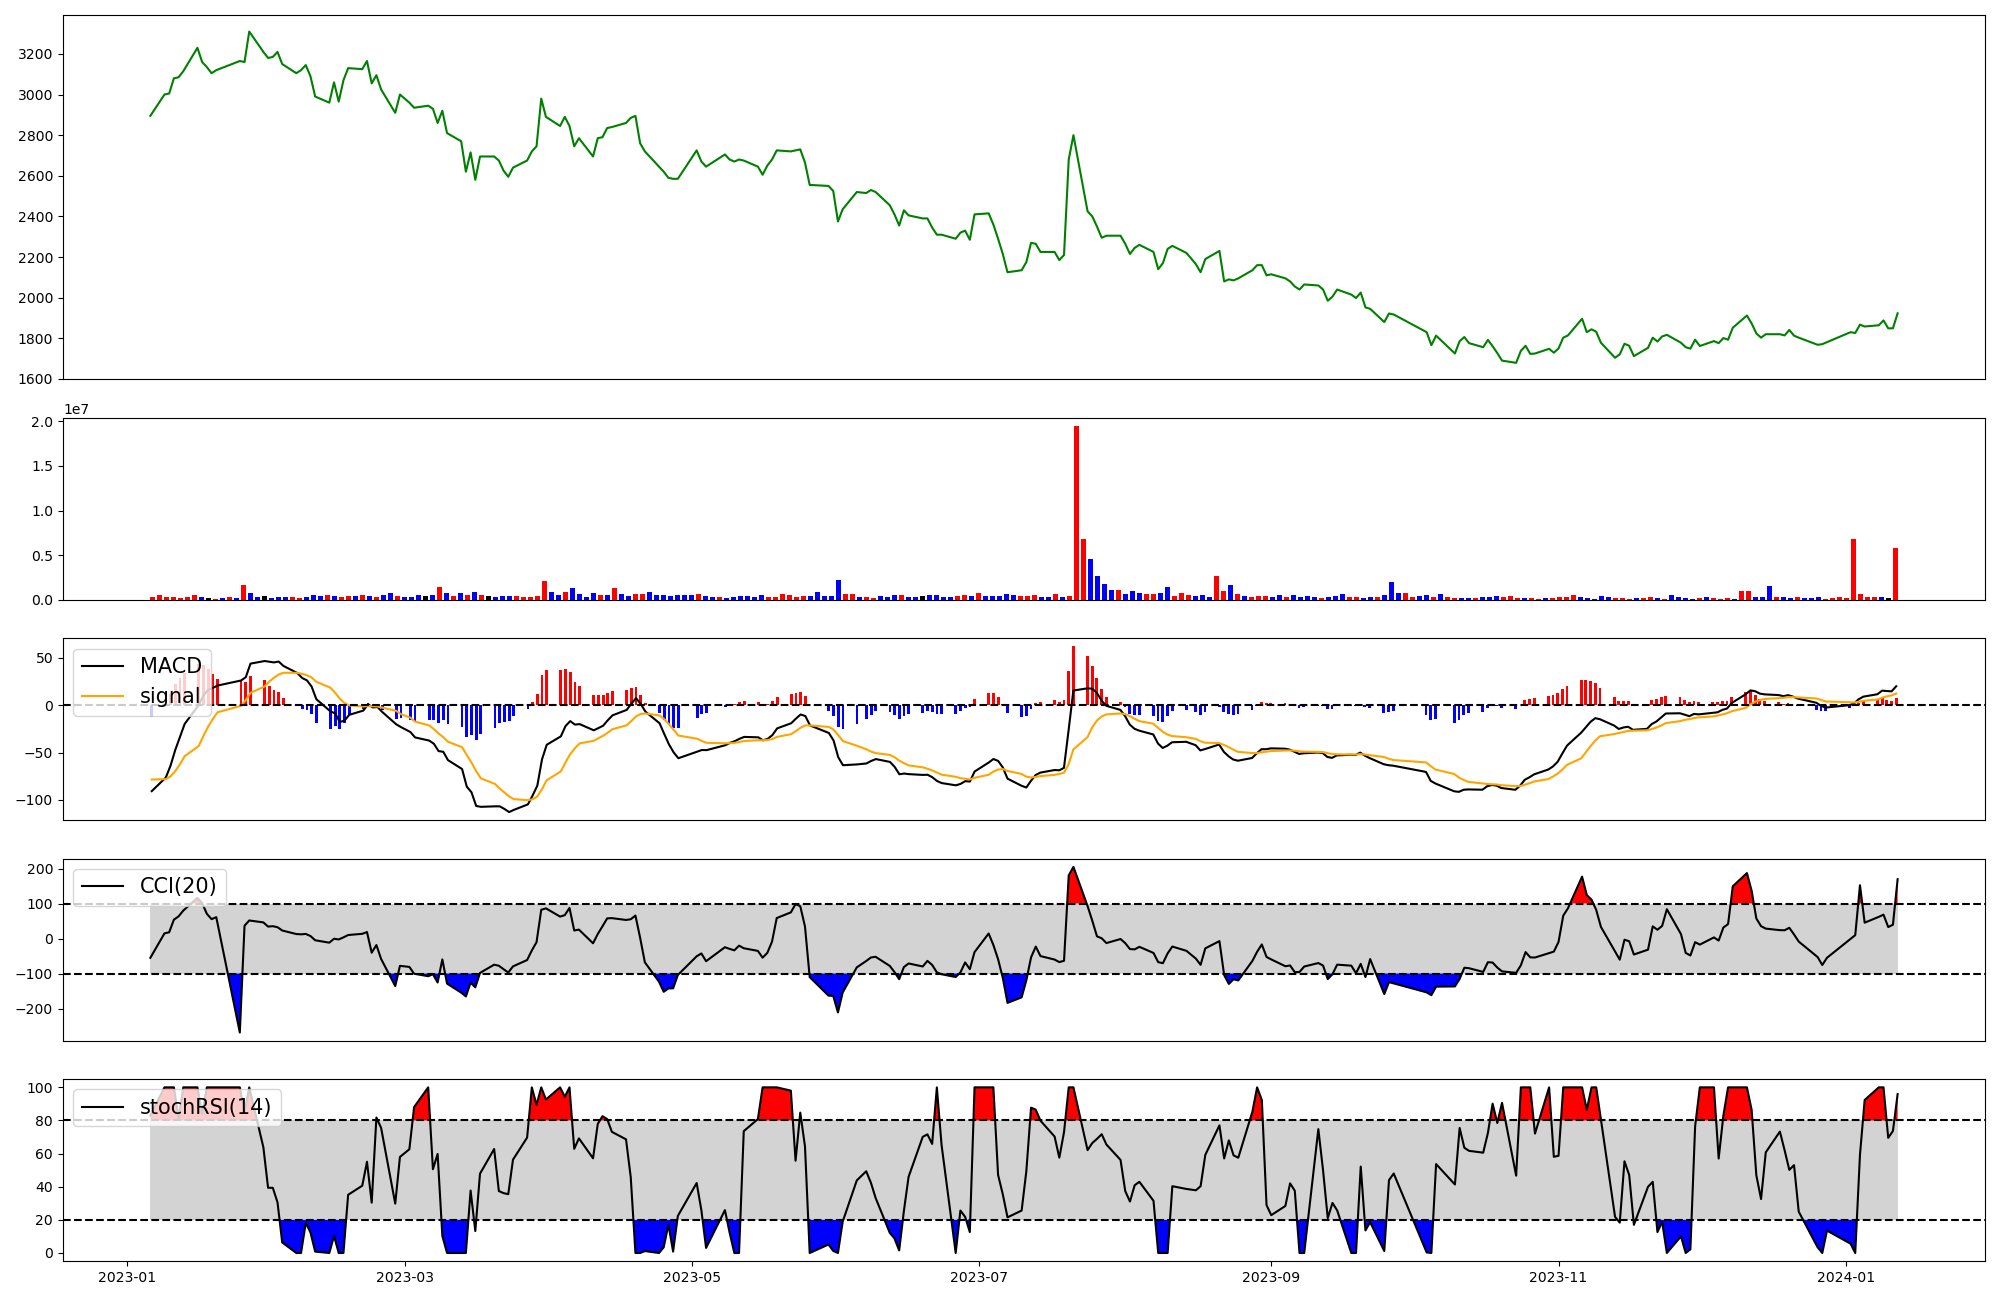
Task: Click the stochRSI(14) legend entry
Action: pyautogui.click(x=205, y=1107)
